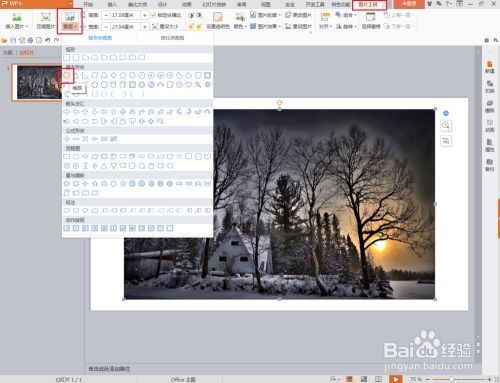Click the zoom magnifier icon beside the picture
Screen dimensions: 500x383
tap(446, 126)
